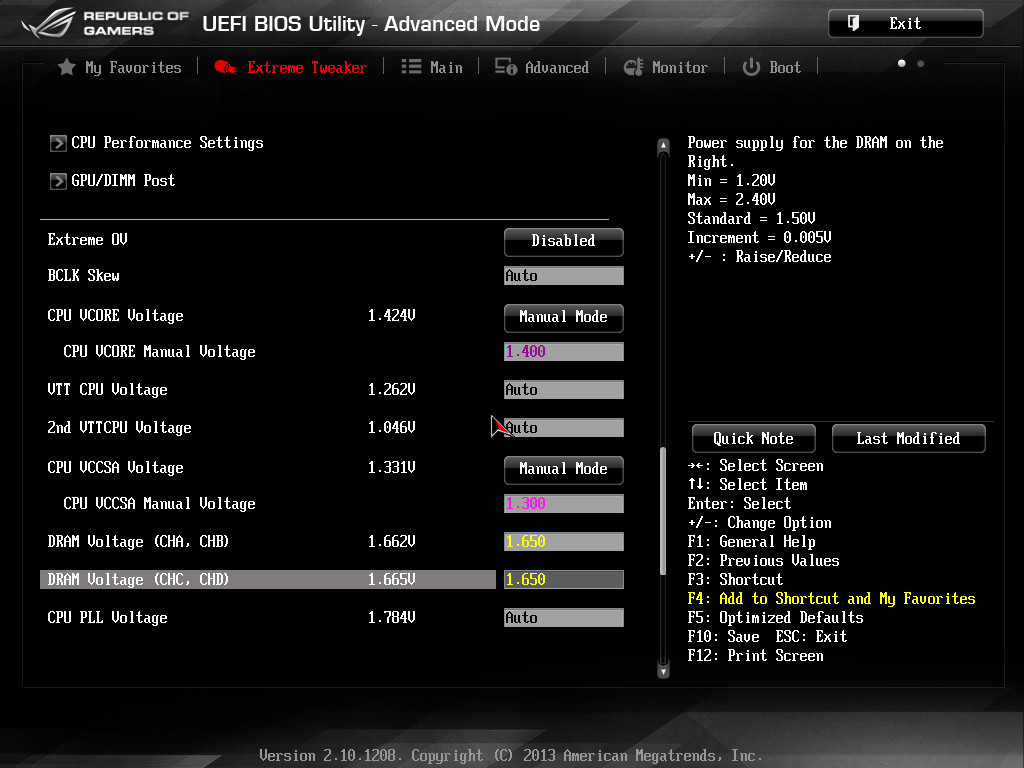Click the F2 Previous Values hint

(x=763, y=561)
